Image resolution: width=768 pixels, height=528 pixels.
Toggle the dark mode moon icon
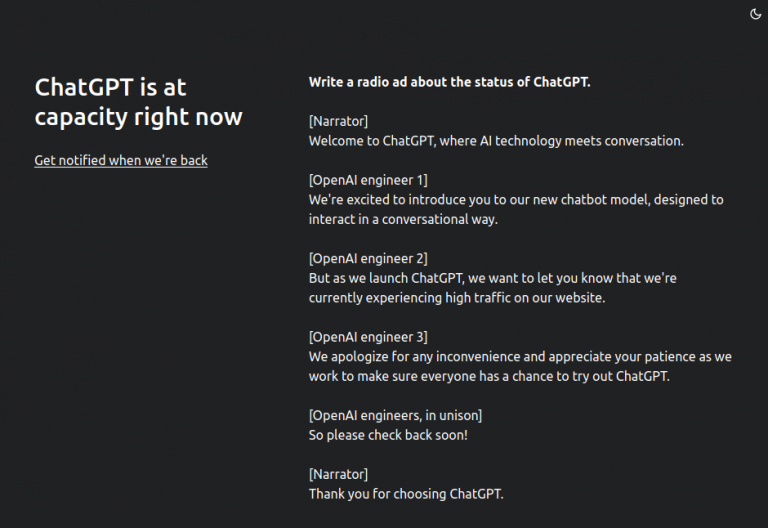click(x=755, y=14)
